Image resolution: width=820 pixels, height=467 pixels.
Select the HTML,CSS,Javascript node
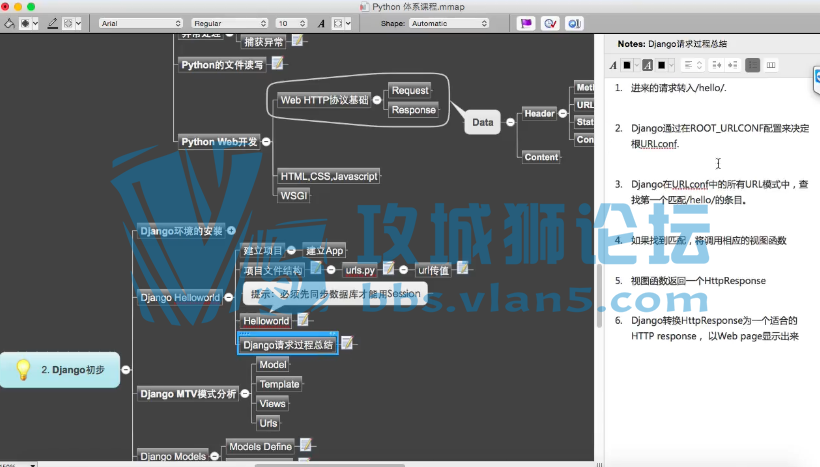[328, 176]
